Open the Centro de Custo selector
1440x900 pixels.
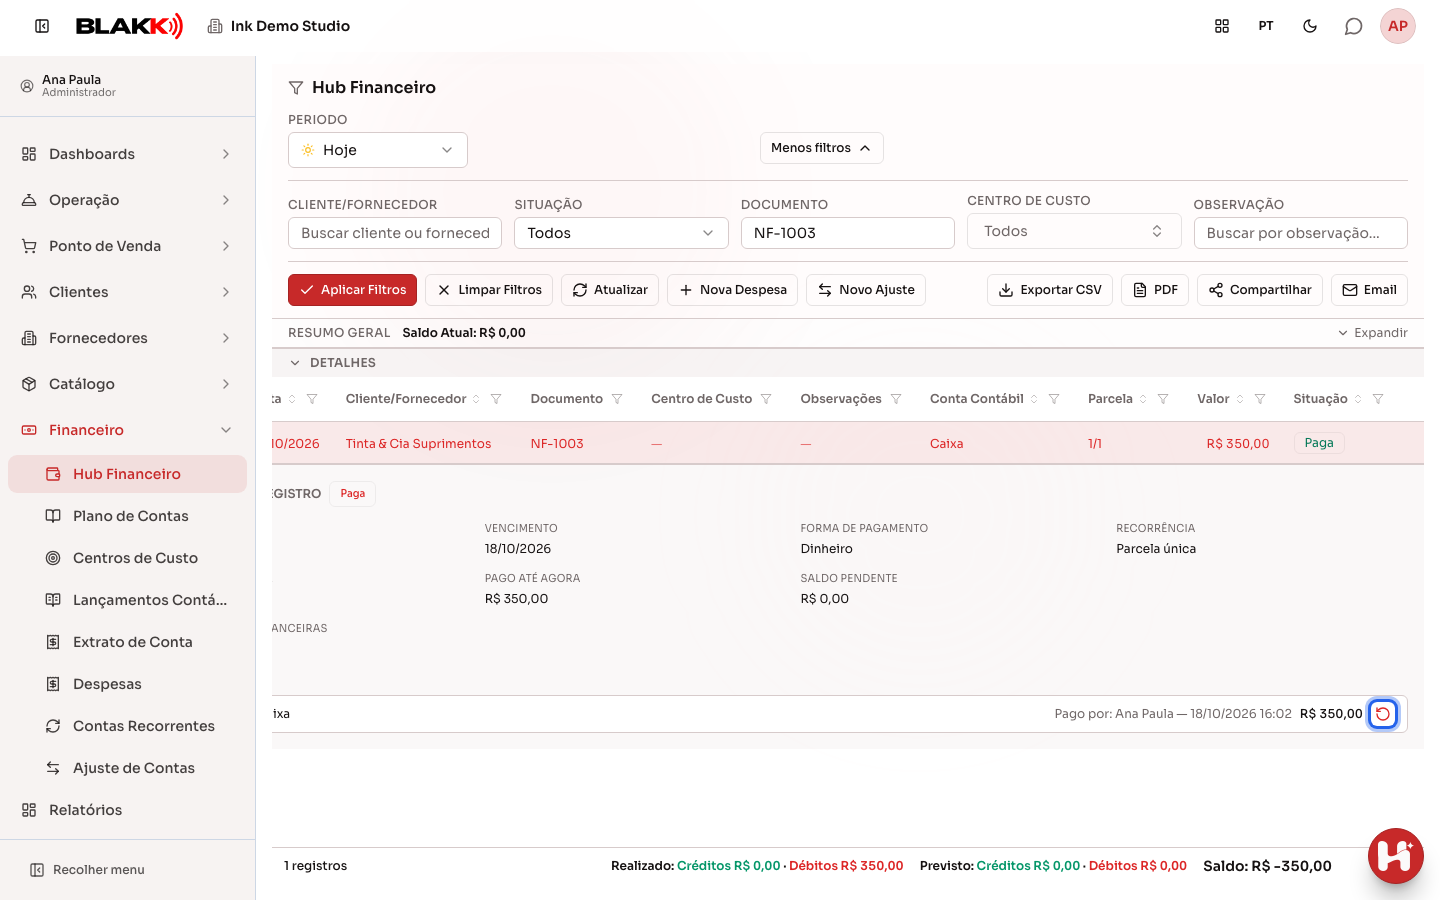[1073, 231]
